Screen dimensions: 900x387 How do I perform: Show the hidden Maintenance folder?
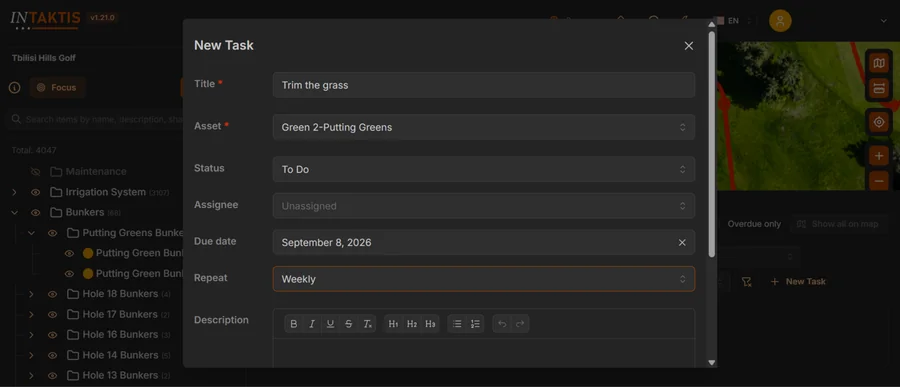click(x=36, y=172)
